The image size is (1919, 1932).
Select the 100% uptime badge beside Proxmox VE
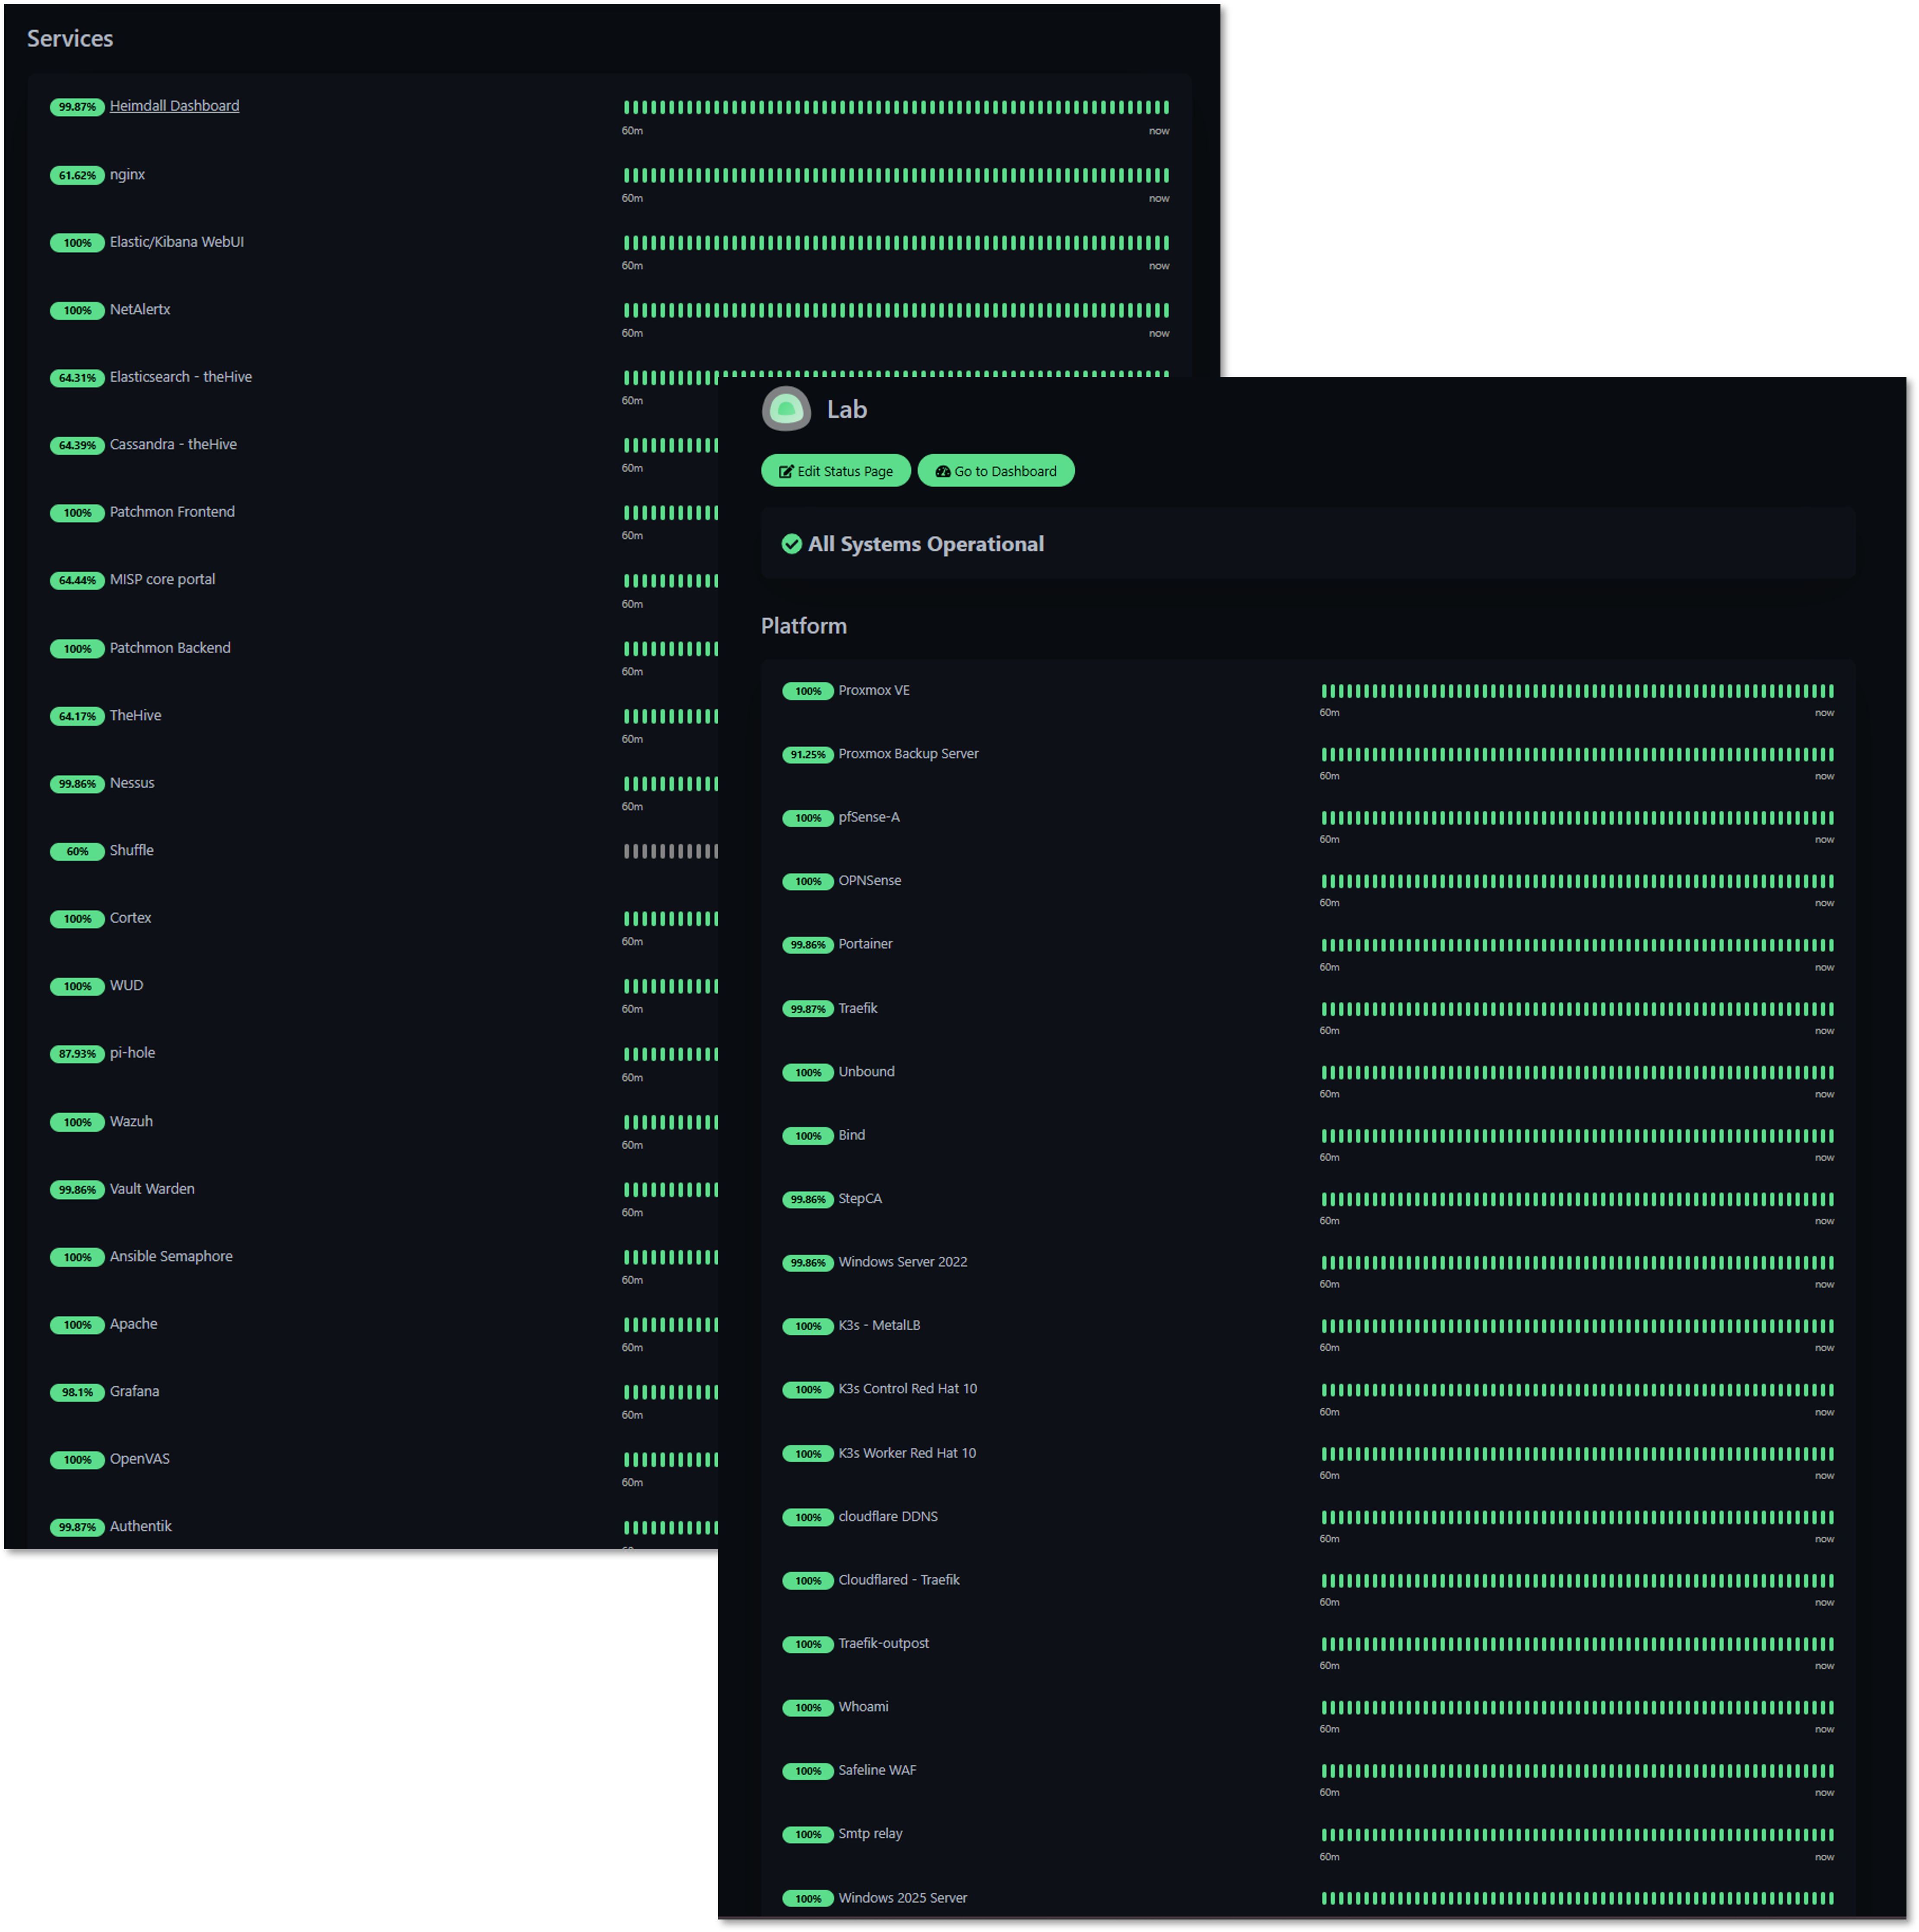[808, 690]
